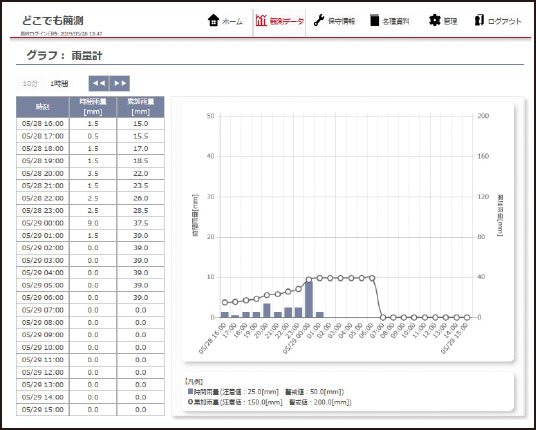
Task: Click the どこでも簡測 site title
Action: point(53,20)
